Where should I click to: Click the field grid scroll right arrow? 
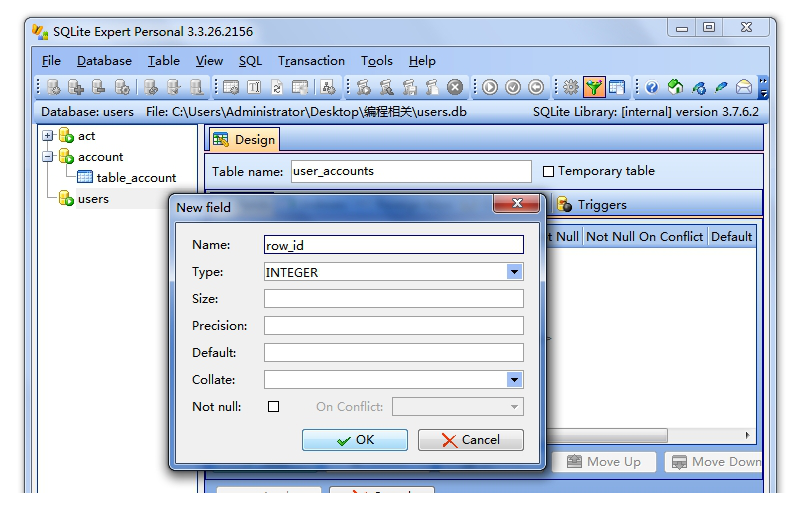click(747, 436)
